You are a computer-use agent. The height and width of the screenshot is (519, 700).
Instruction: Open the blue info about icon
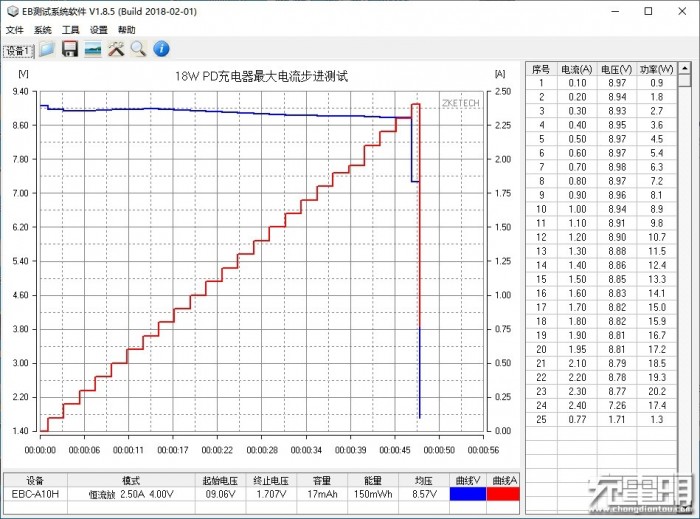pyautogui.click(x=161, y=49)
